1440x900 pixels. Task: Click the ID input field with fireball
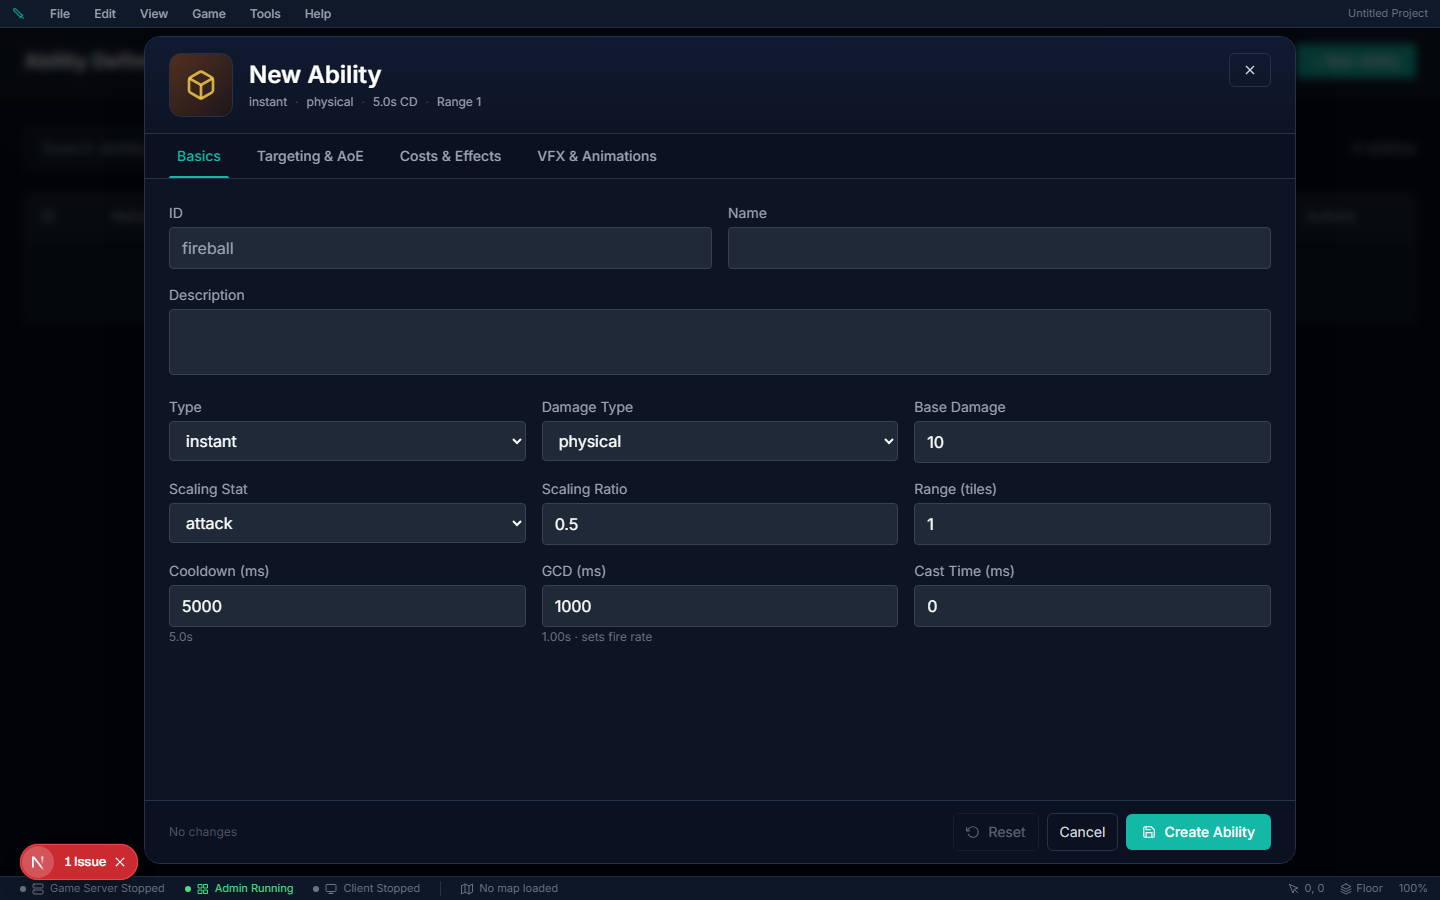point(440,248)
